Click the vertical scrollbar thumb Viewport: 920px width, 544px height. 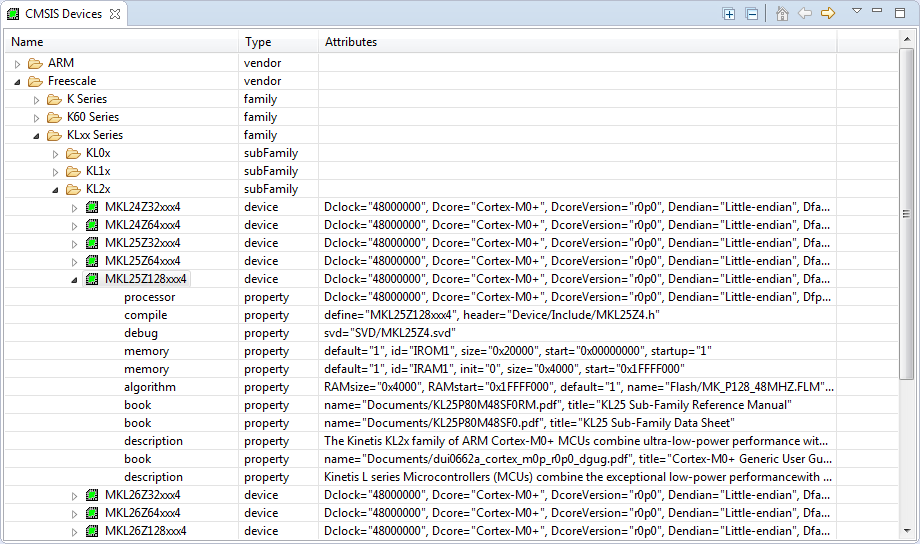coord(907,215)
